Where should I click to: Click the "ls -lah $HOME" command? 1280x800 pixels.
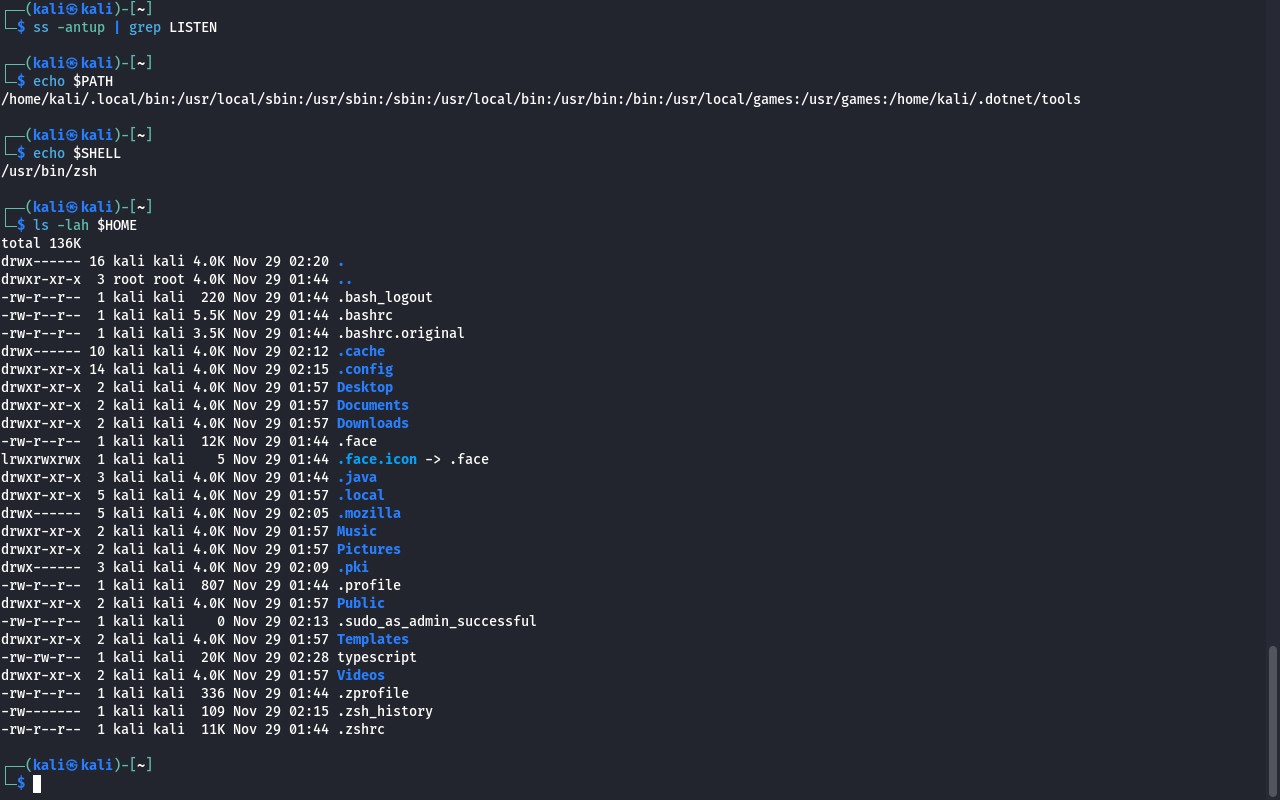[x=85, y=225]
